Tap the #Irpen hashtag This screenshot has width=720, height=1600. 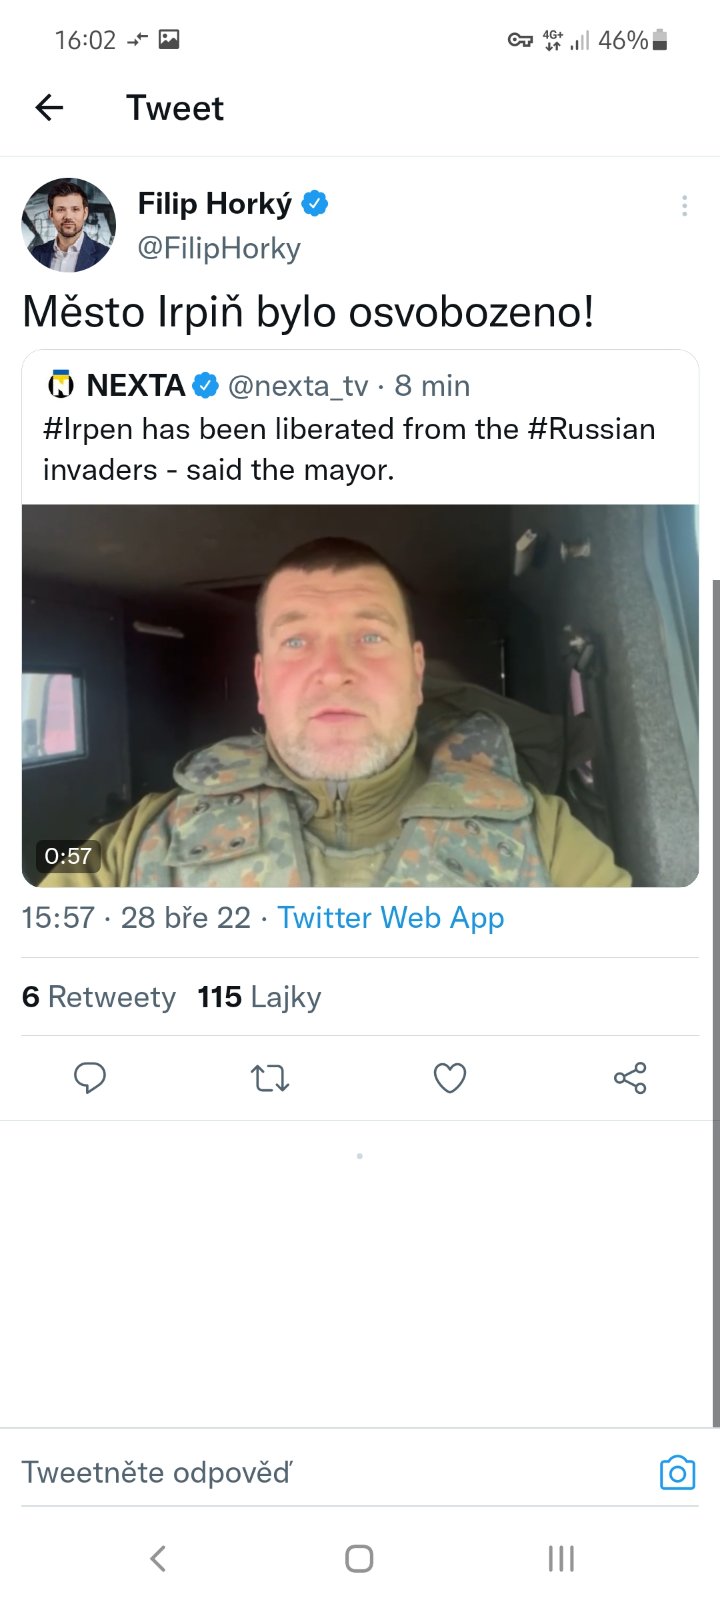(x=88, y=429)
